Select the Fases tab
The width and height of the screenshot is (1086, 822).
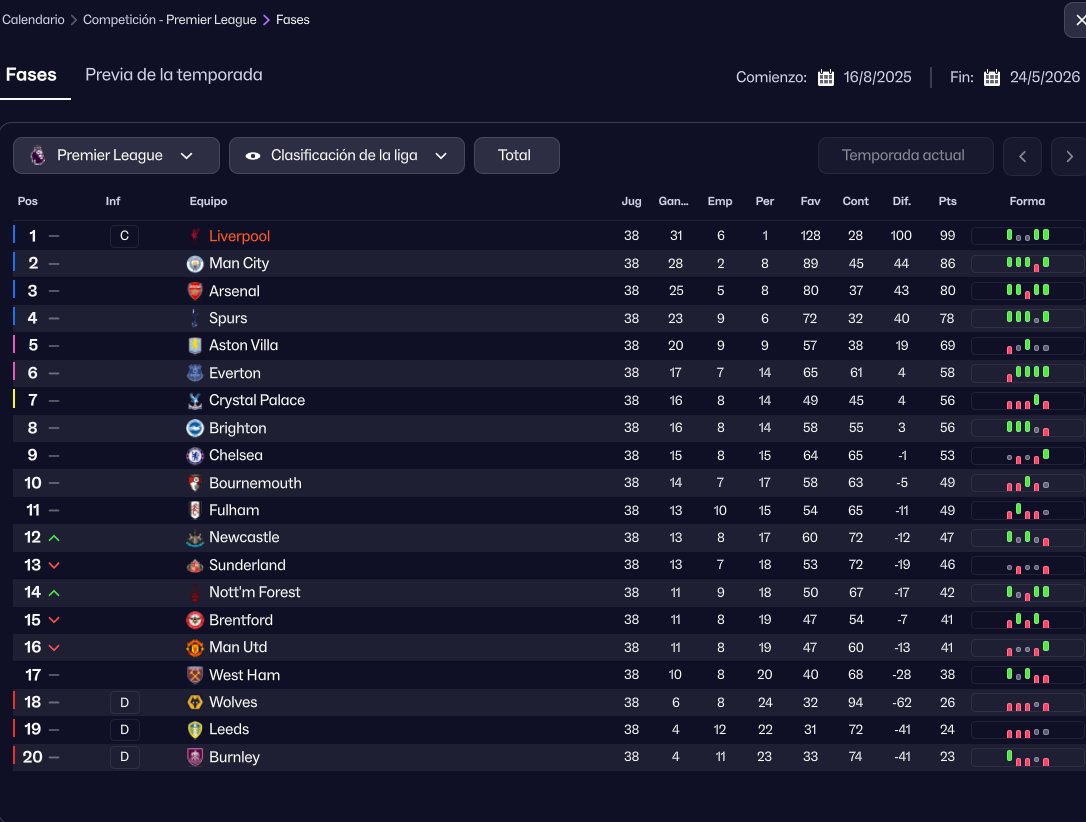click(31, 75)
